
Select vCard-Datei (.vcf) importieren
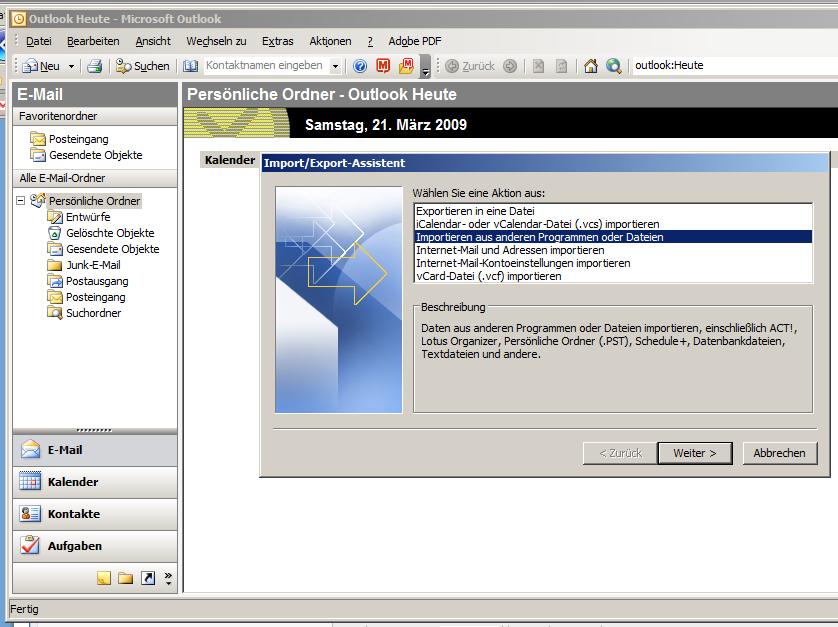click(x=613, y=276)
